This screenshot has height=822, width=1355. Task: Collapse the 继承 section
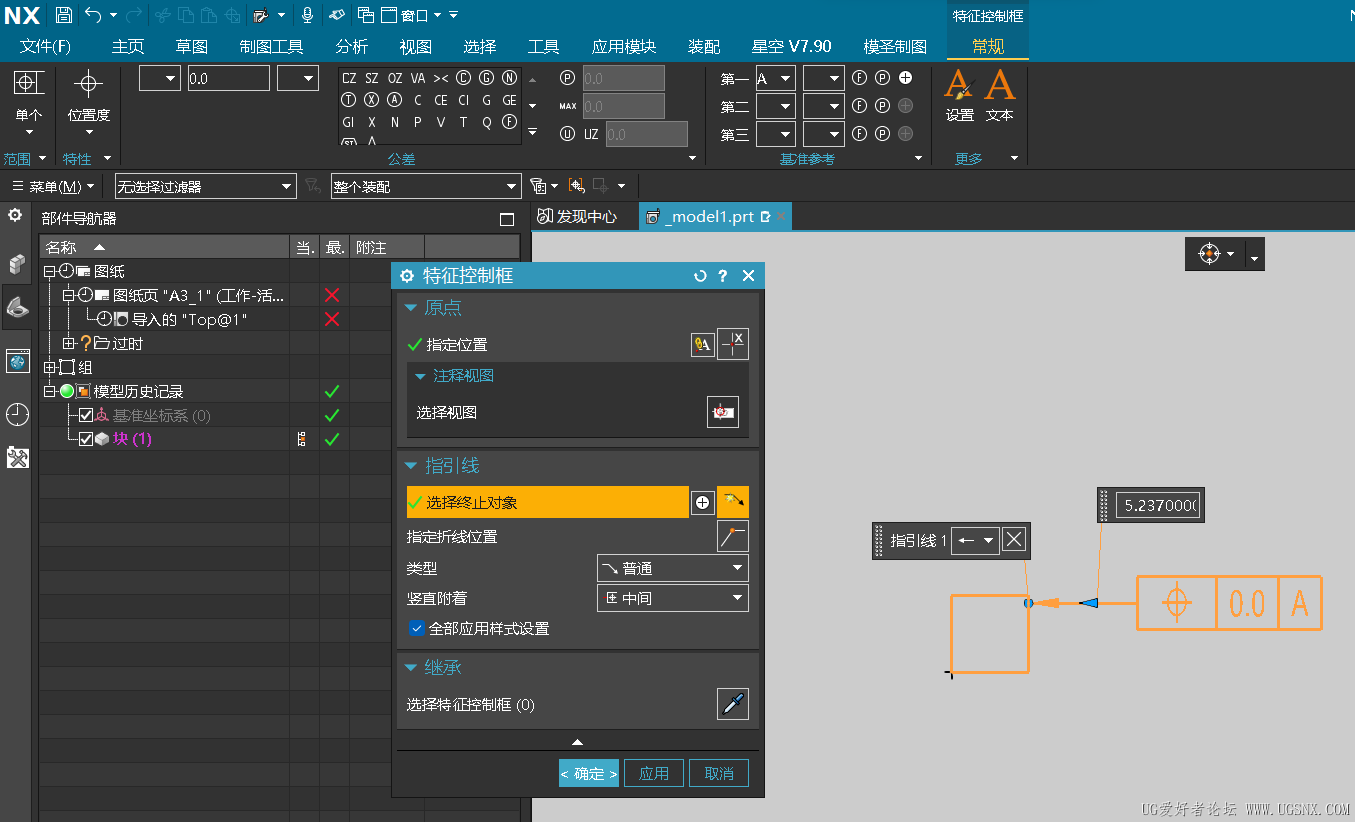(411, 667)
